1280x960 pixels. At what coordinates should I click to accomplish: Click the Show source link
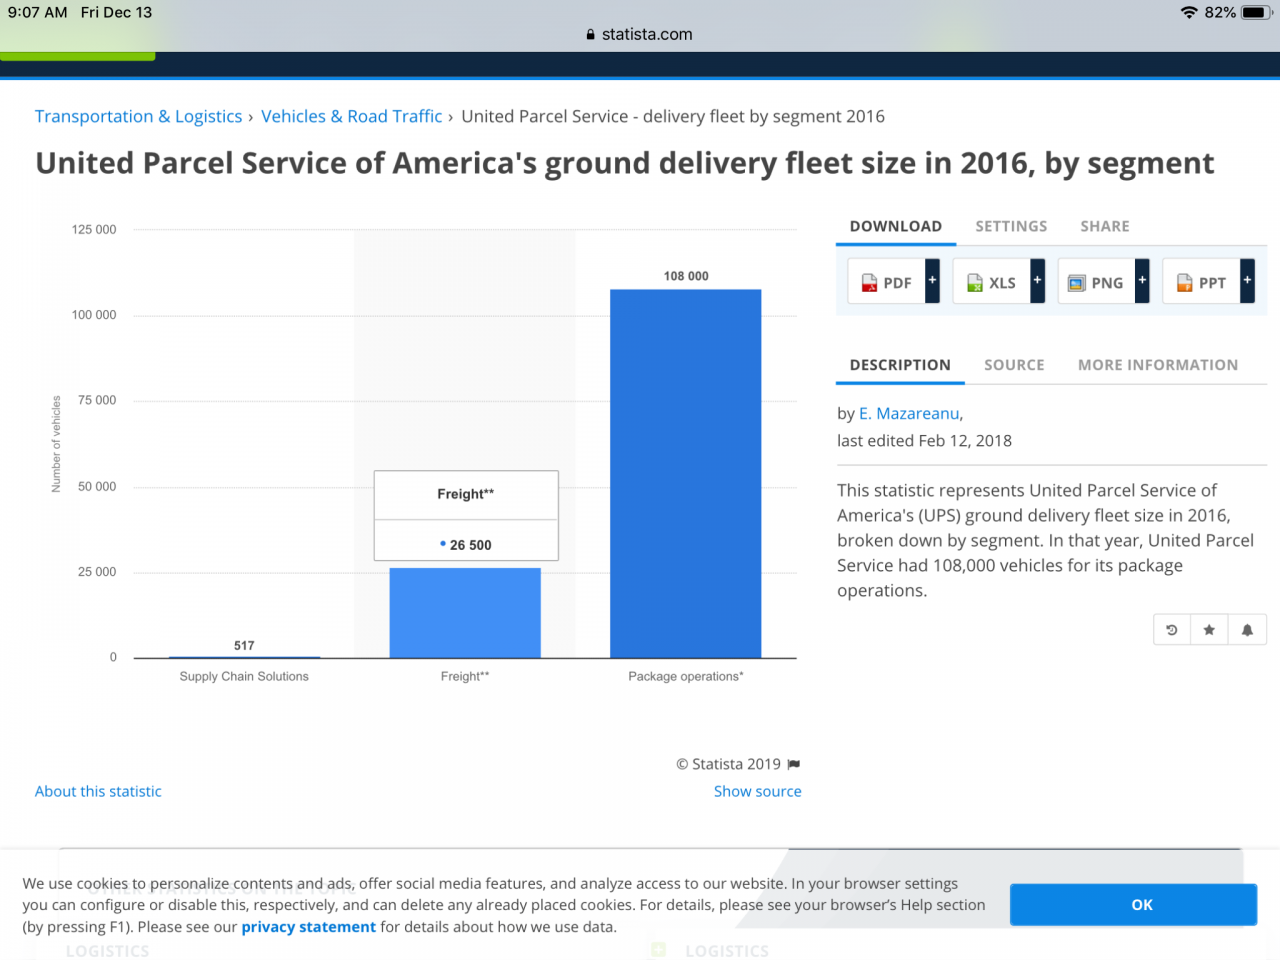pyautogui.click(x=758, y=791)
